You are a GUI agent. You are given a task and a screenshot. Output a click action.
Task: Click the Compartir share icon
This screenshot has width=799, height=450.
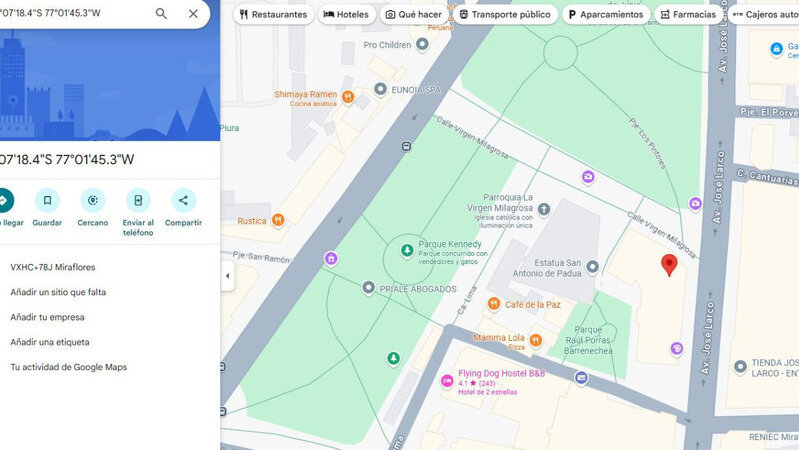pyautogui.click(x=183, y=200)
